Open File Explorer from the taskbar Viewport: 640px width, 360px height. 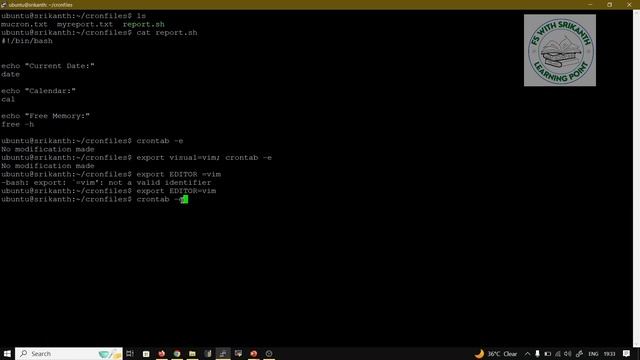[192, 354]
